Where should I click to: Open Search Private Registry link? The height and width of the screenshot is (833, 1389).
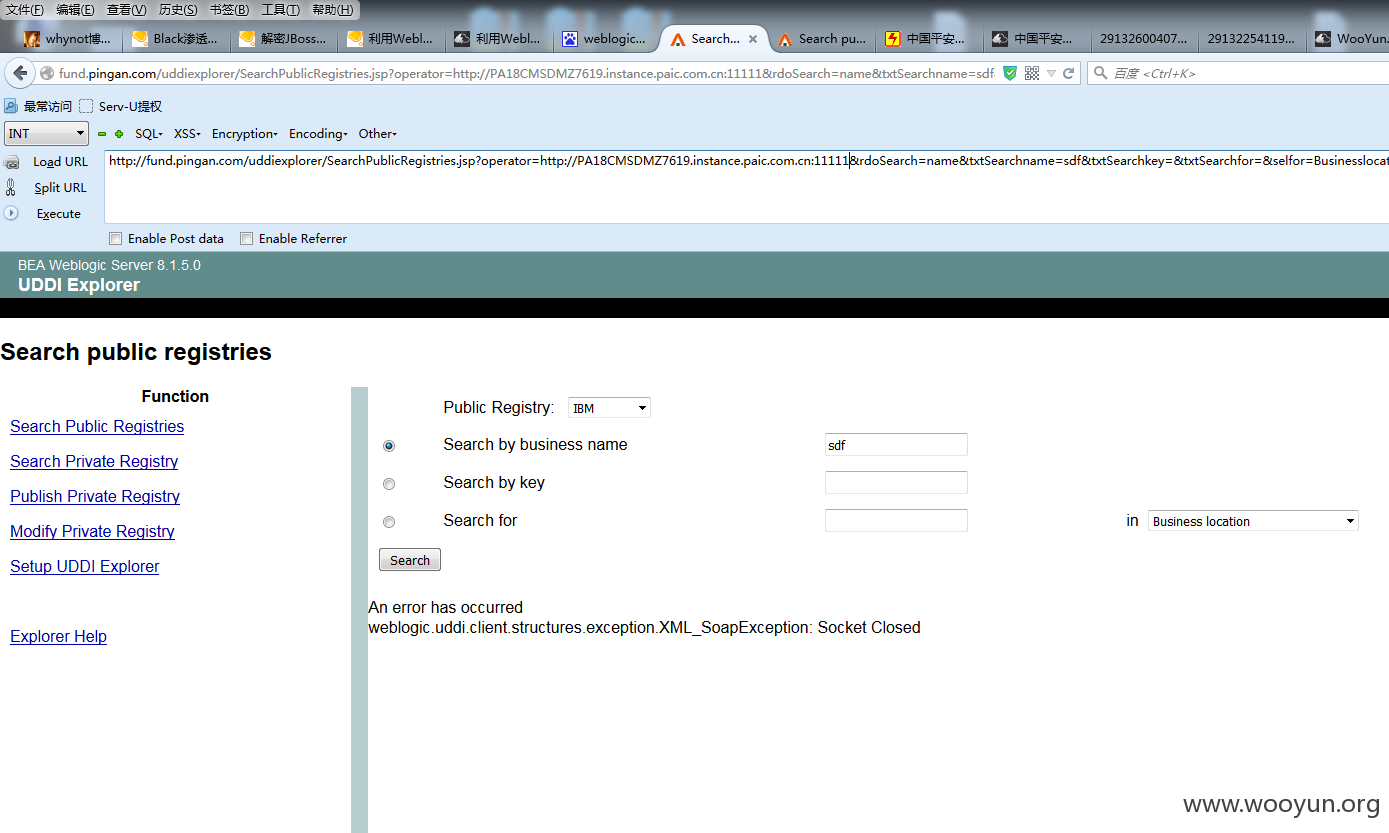[x=94, y=461]
